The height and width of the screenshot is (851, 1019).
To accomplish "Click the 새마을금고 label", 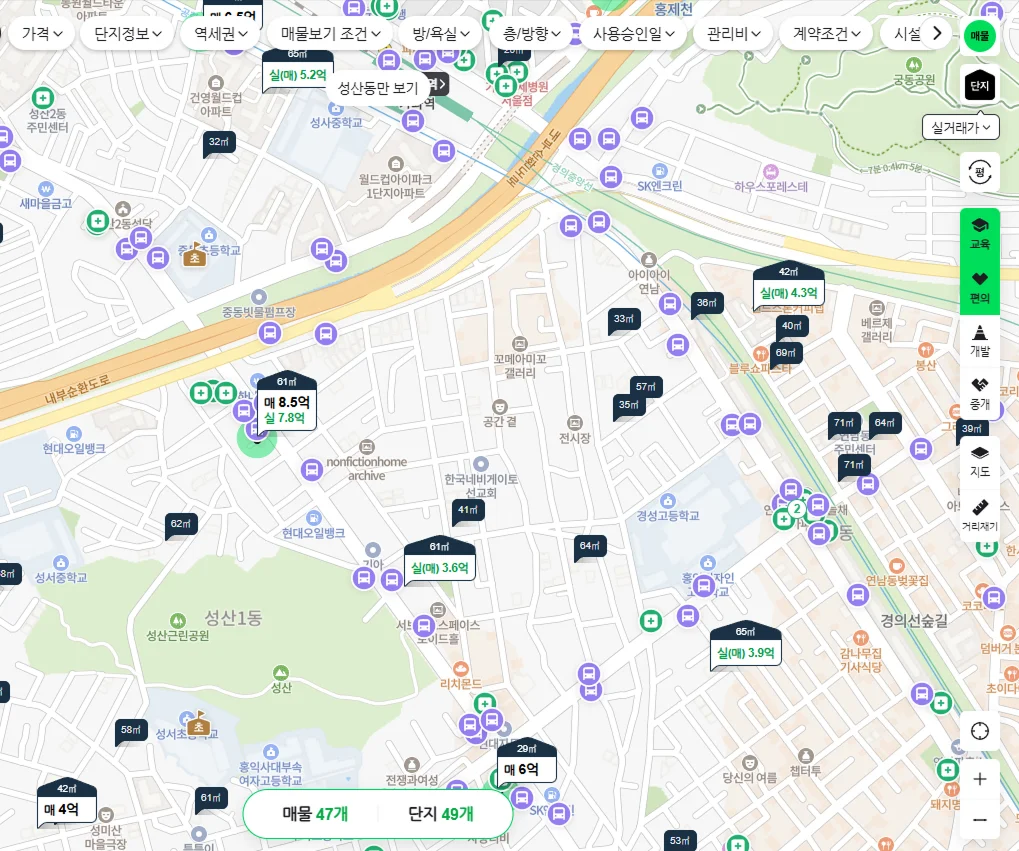I will (x=45, y=203).
